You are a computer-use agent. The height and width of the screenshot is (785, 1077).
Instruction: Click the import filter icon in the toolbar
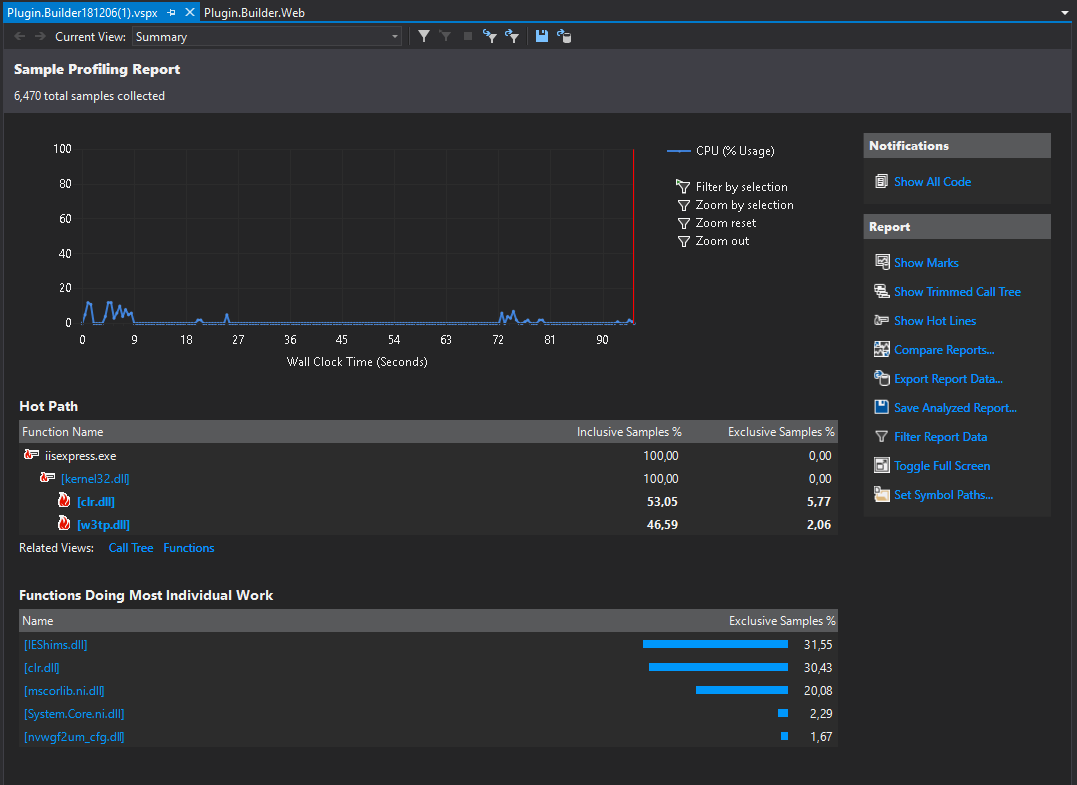(490, 36)
